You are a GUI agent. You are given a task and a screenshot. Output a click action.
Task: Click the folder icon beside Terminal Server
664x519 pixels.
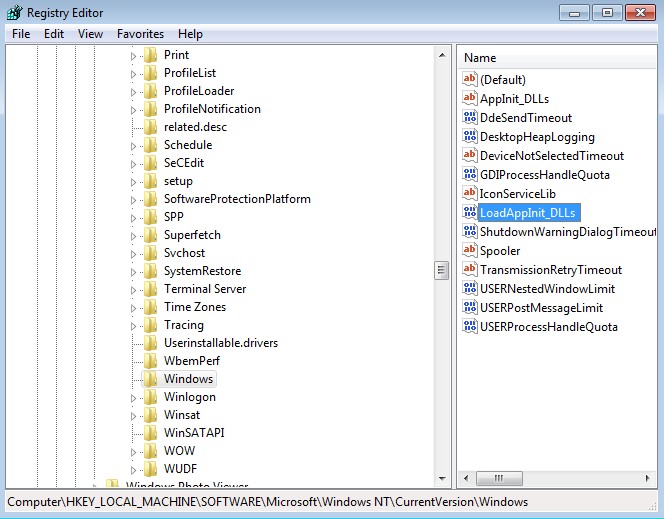(151, 289)
